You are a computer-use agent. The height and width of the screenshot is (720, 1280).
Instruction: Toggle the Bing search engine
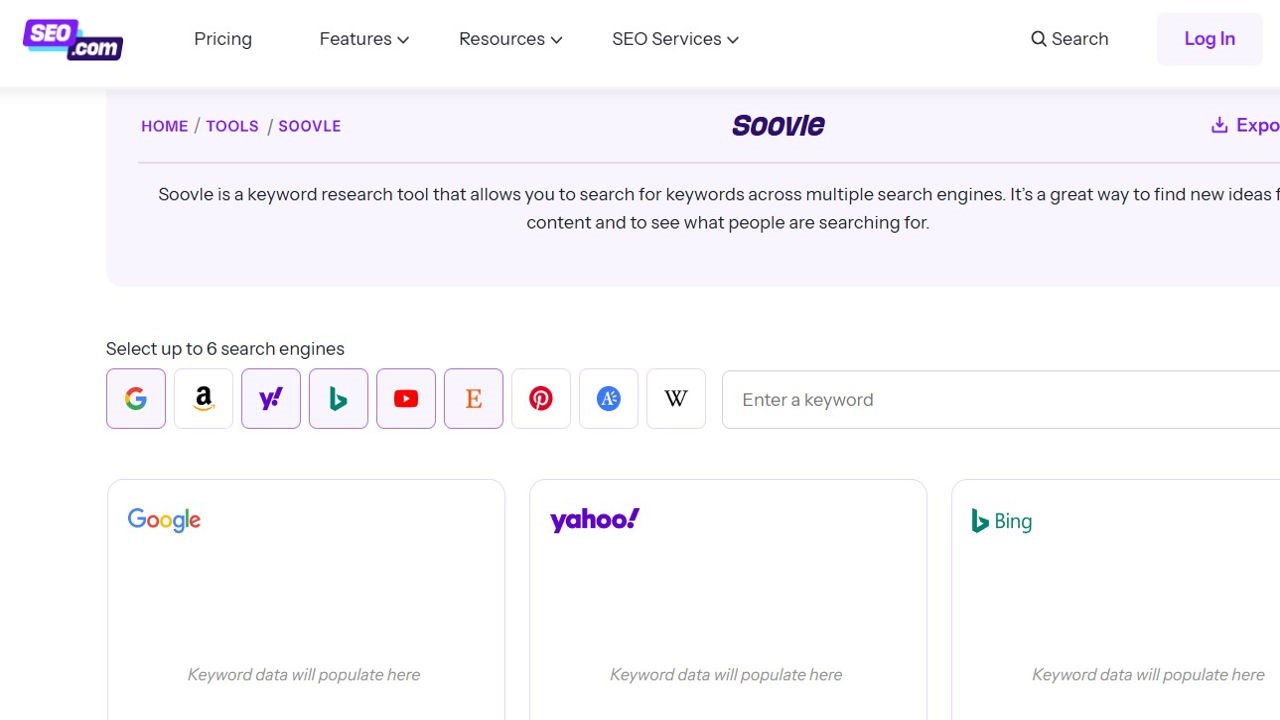tap(338, 398)
